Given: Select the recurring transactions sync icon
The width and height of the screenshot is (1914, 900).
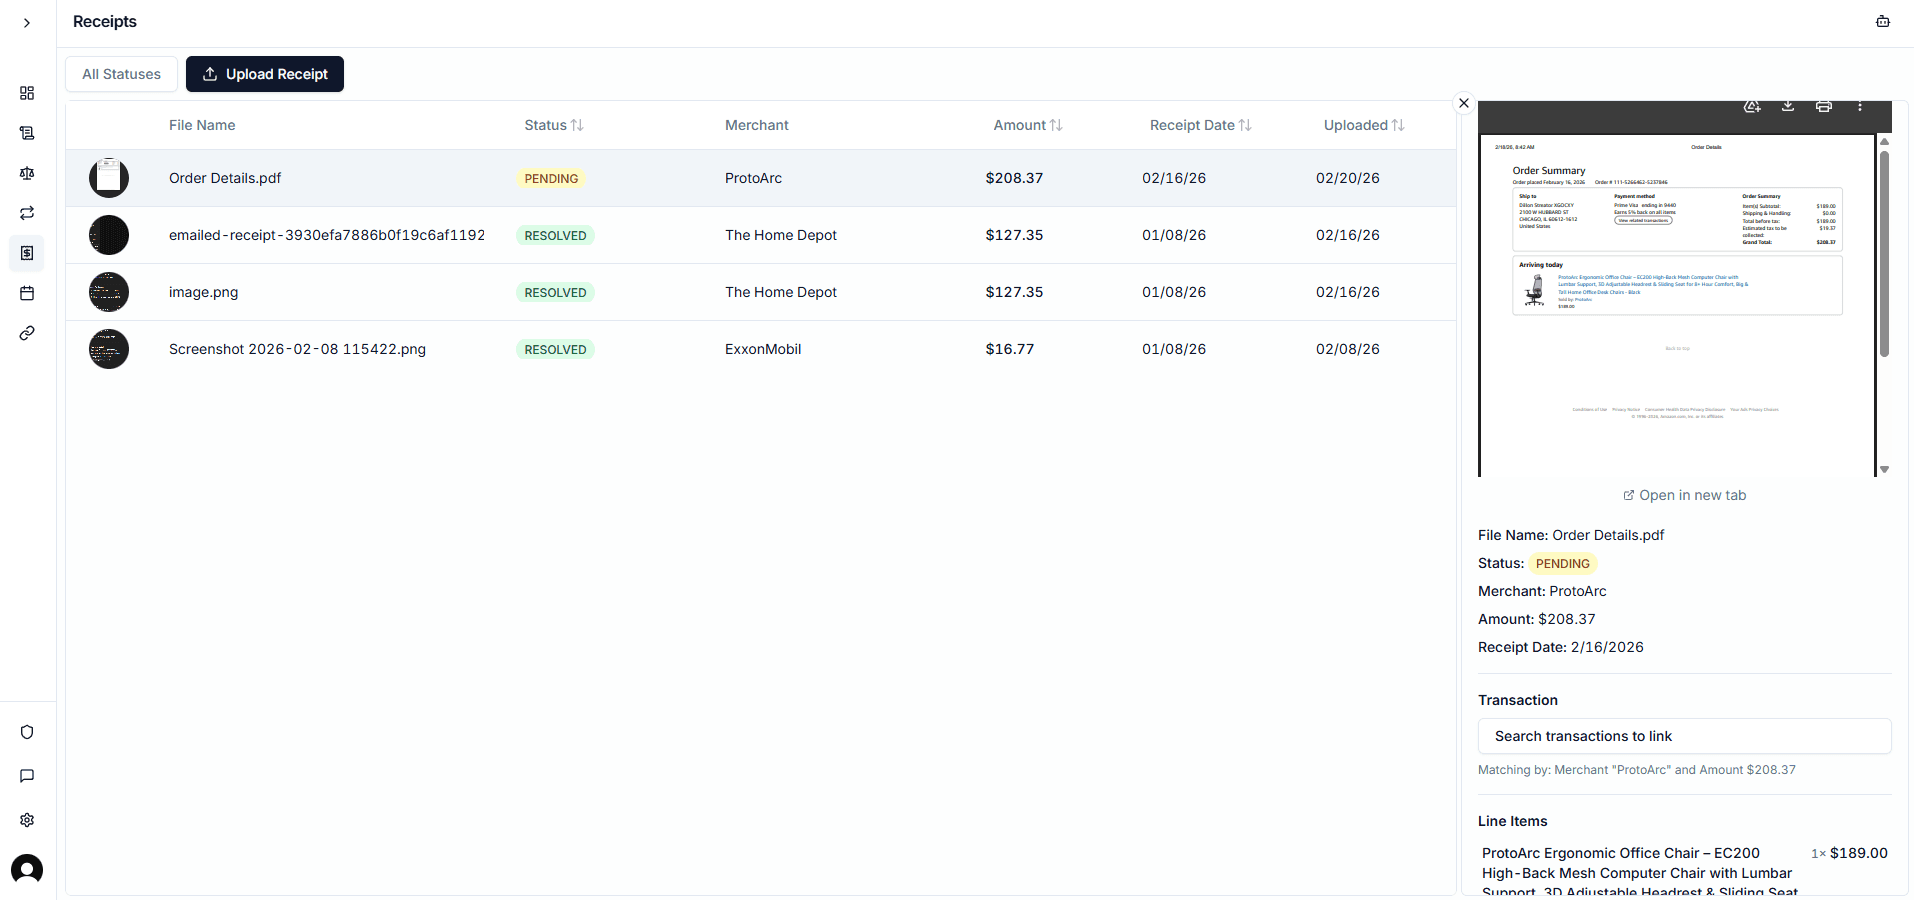Looking at the screenshot, I should click(27, 213).
